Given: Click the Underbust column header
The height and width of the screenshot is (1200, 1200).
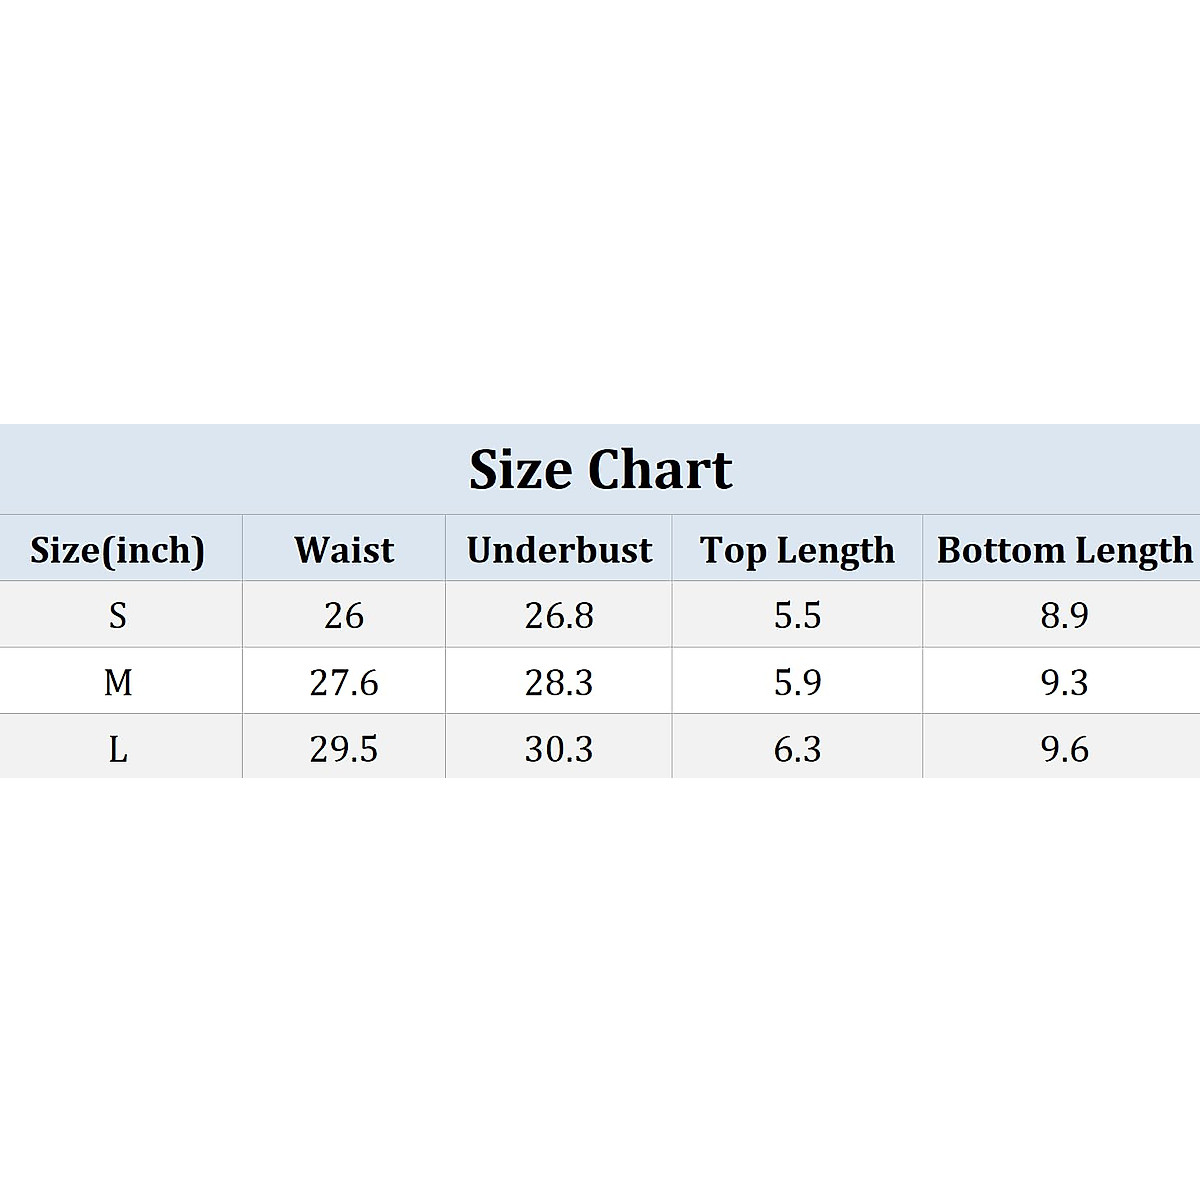Looking at the screenshot, I should click(x=559, y=550).
